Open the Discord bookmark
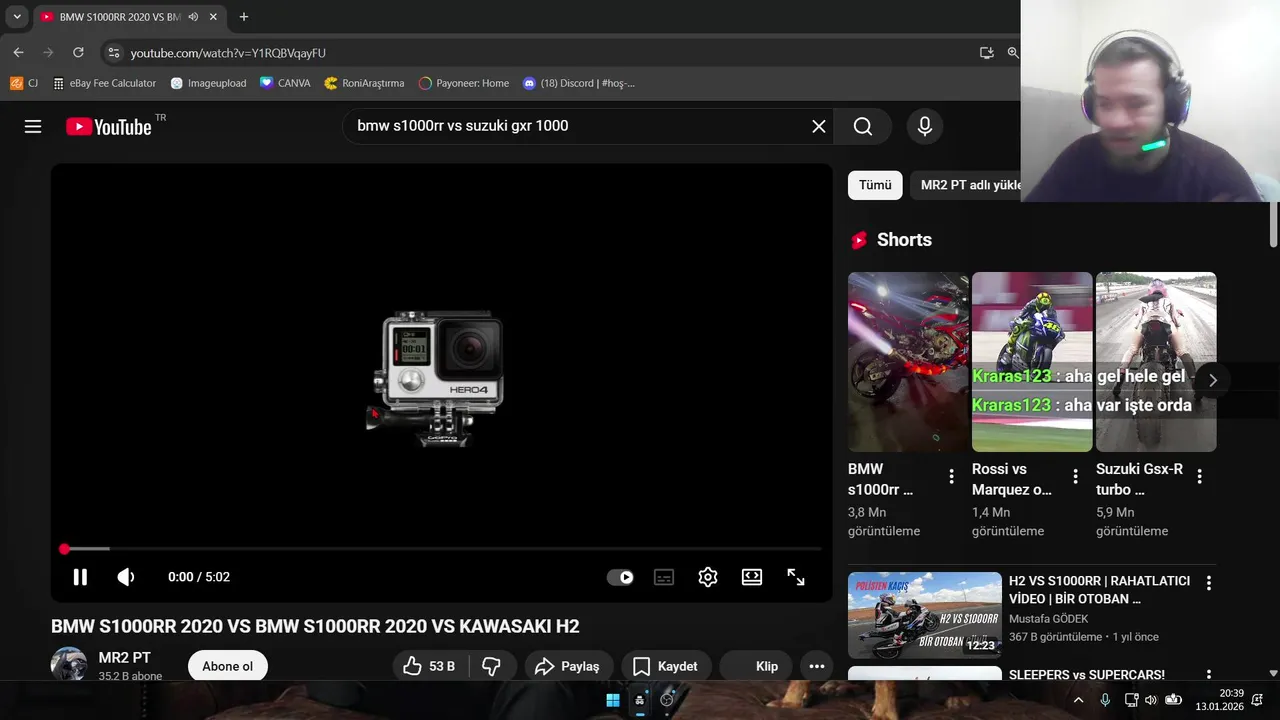This screenshot has width=1280, height=720. [579, 83]
